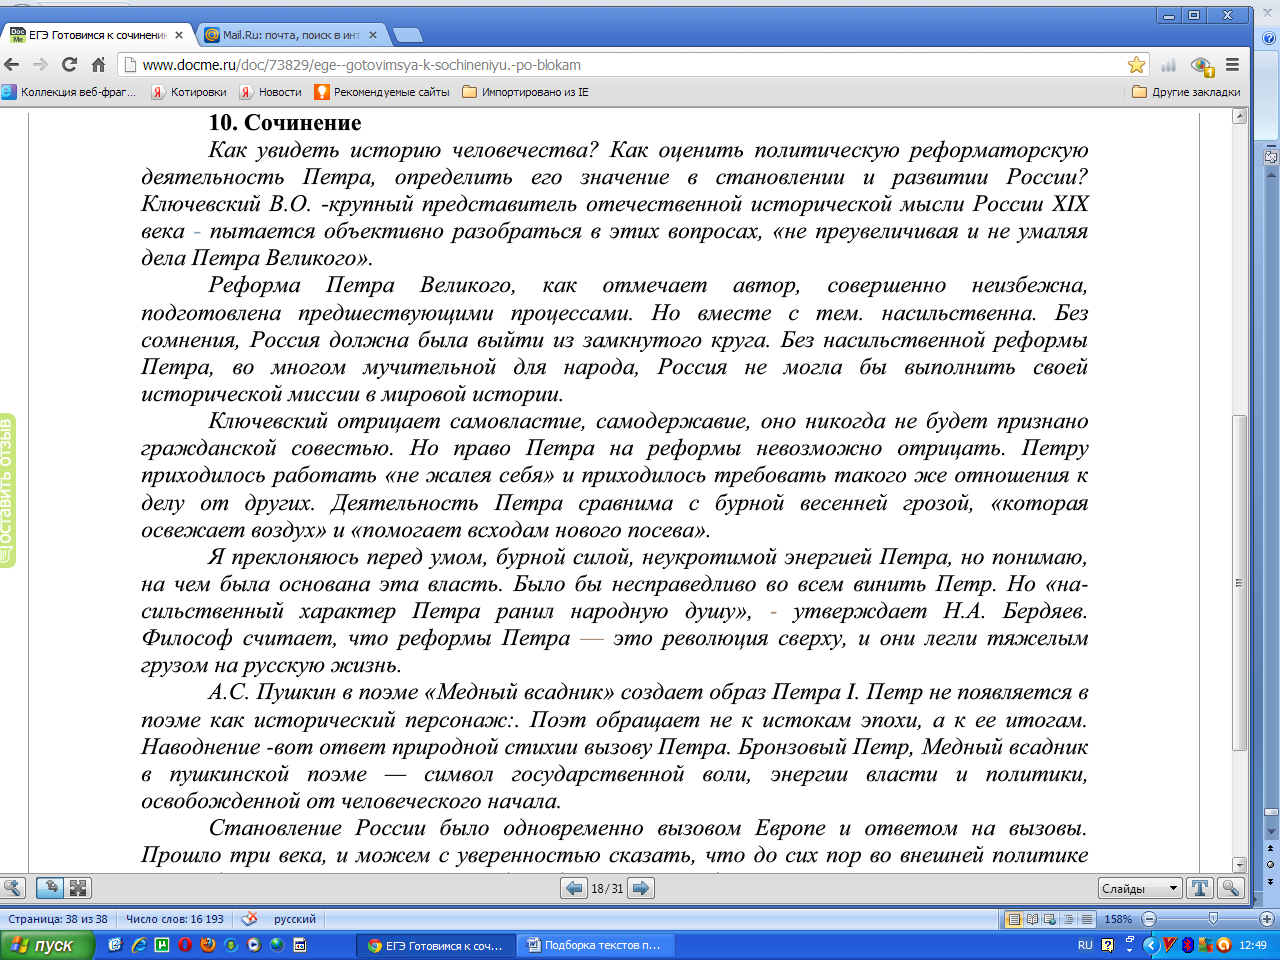Click the русский language indicator
The width and height of the screenshot is (1280, 960).
[x=295, y=919]
